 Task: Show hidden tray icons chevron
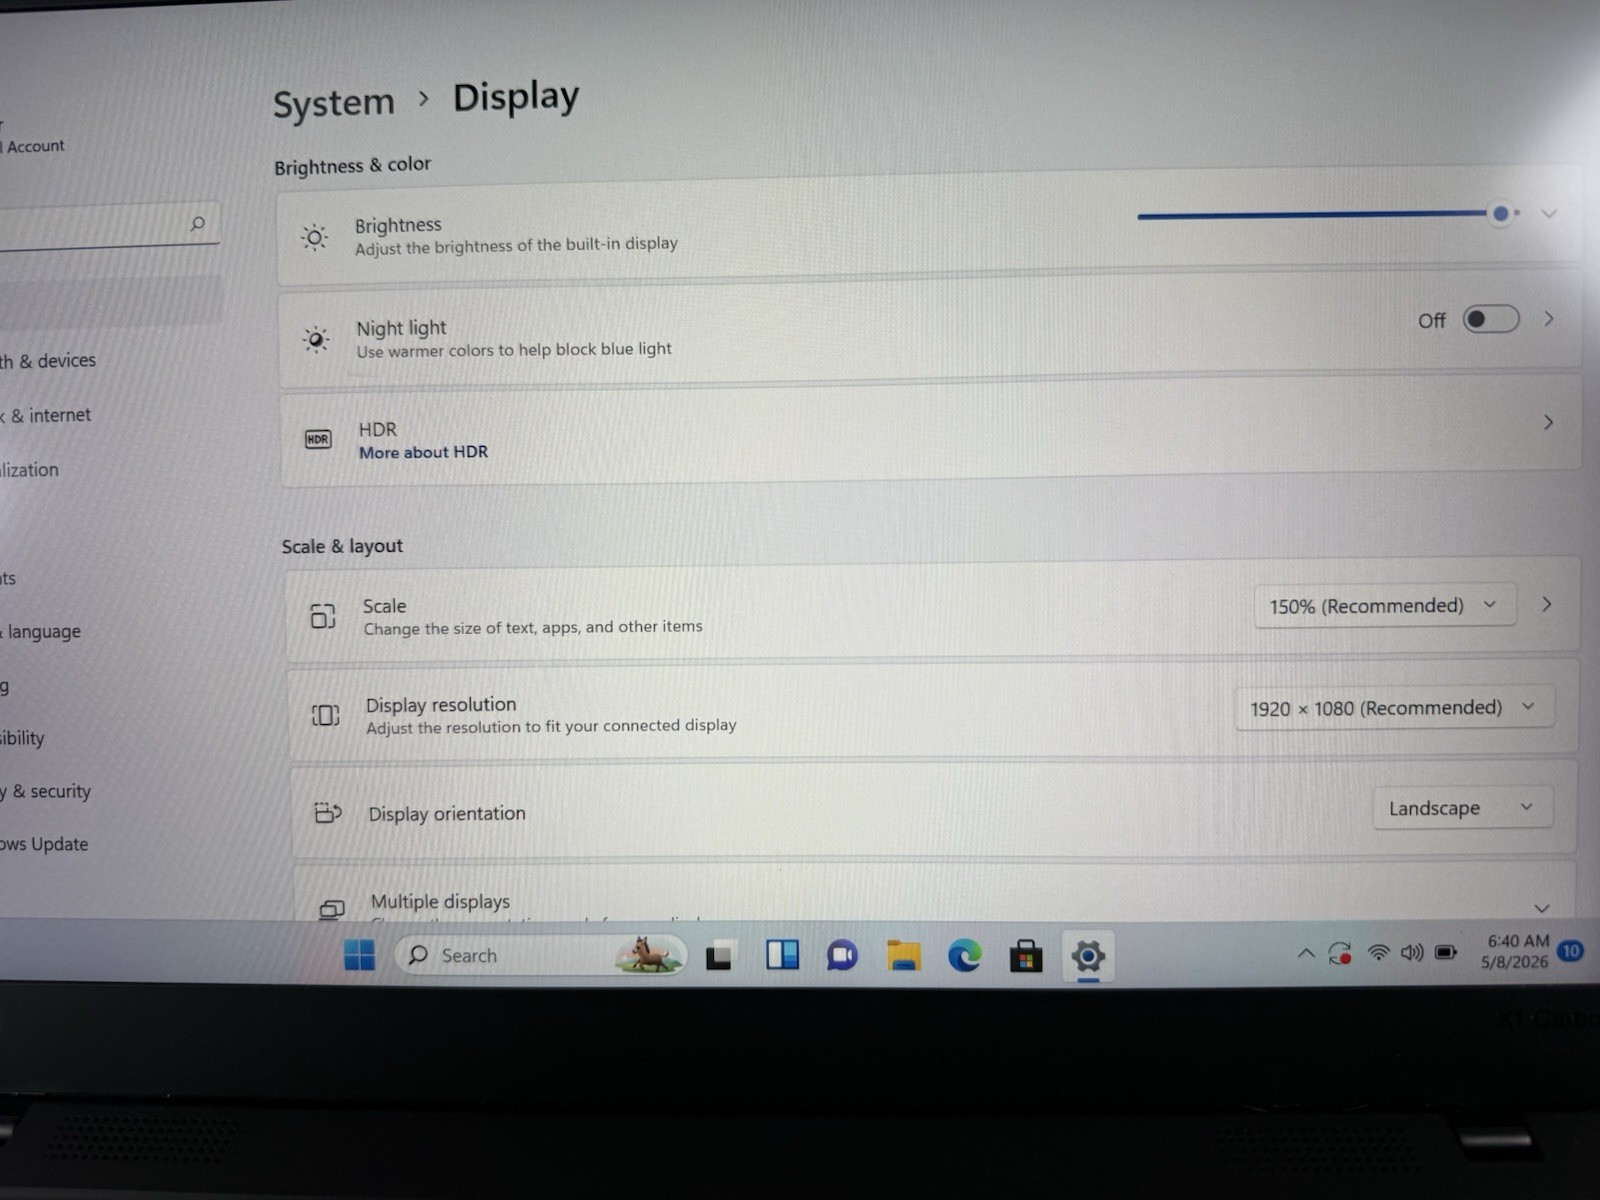click(1306, 954)
